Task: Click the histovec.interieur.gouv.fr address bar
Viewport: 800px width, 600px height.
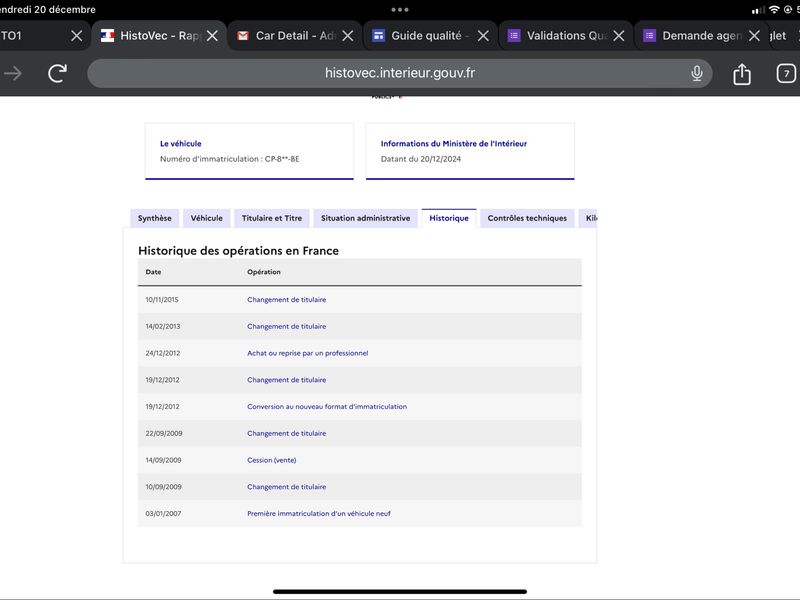Action: [399, 73]
